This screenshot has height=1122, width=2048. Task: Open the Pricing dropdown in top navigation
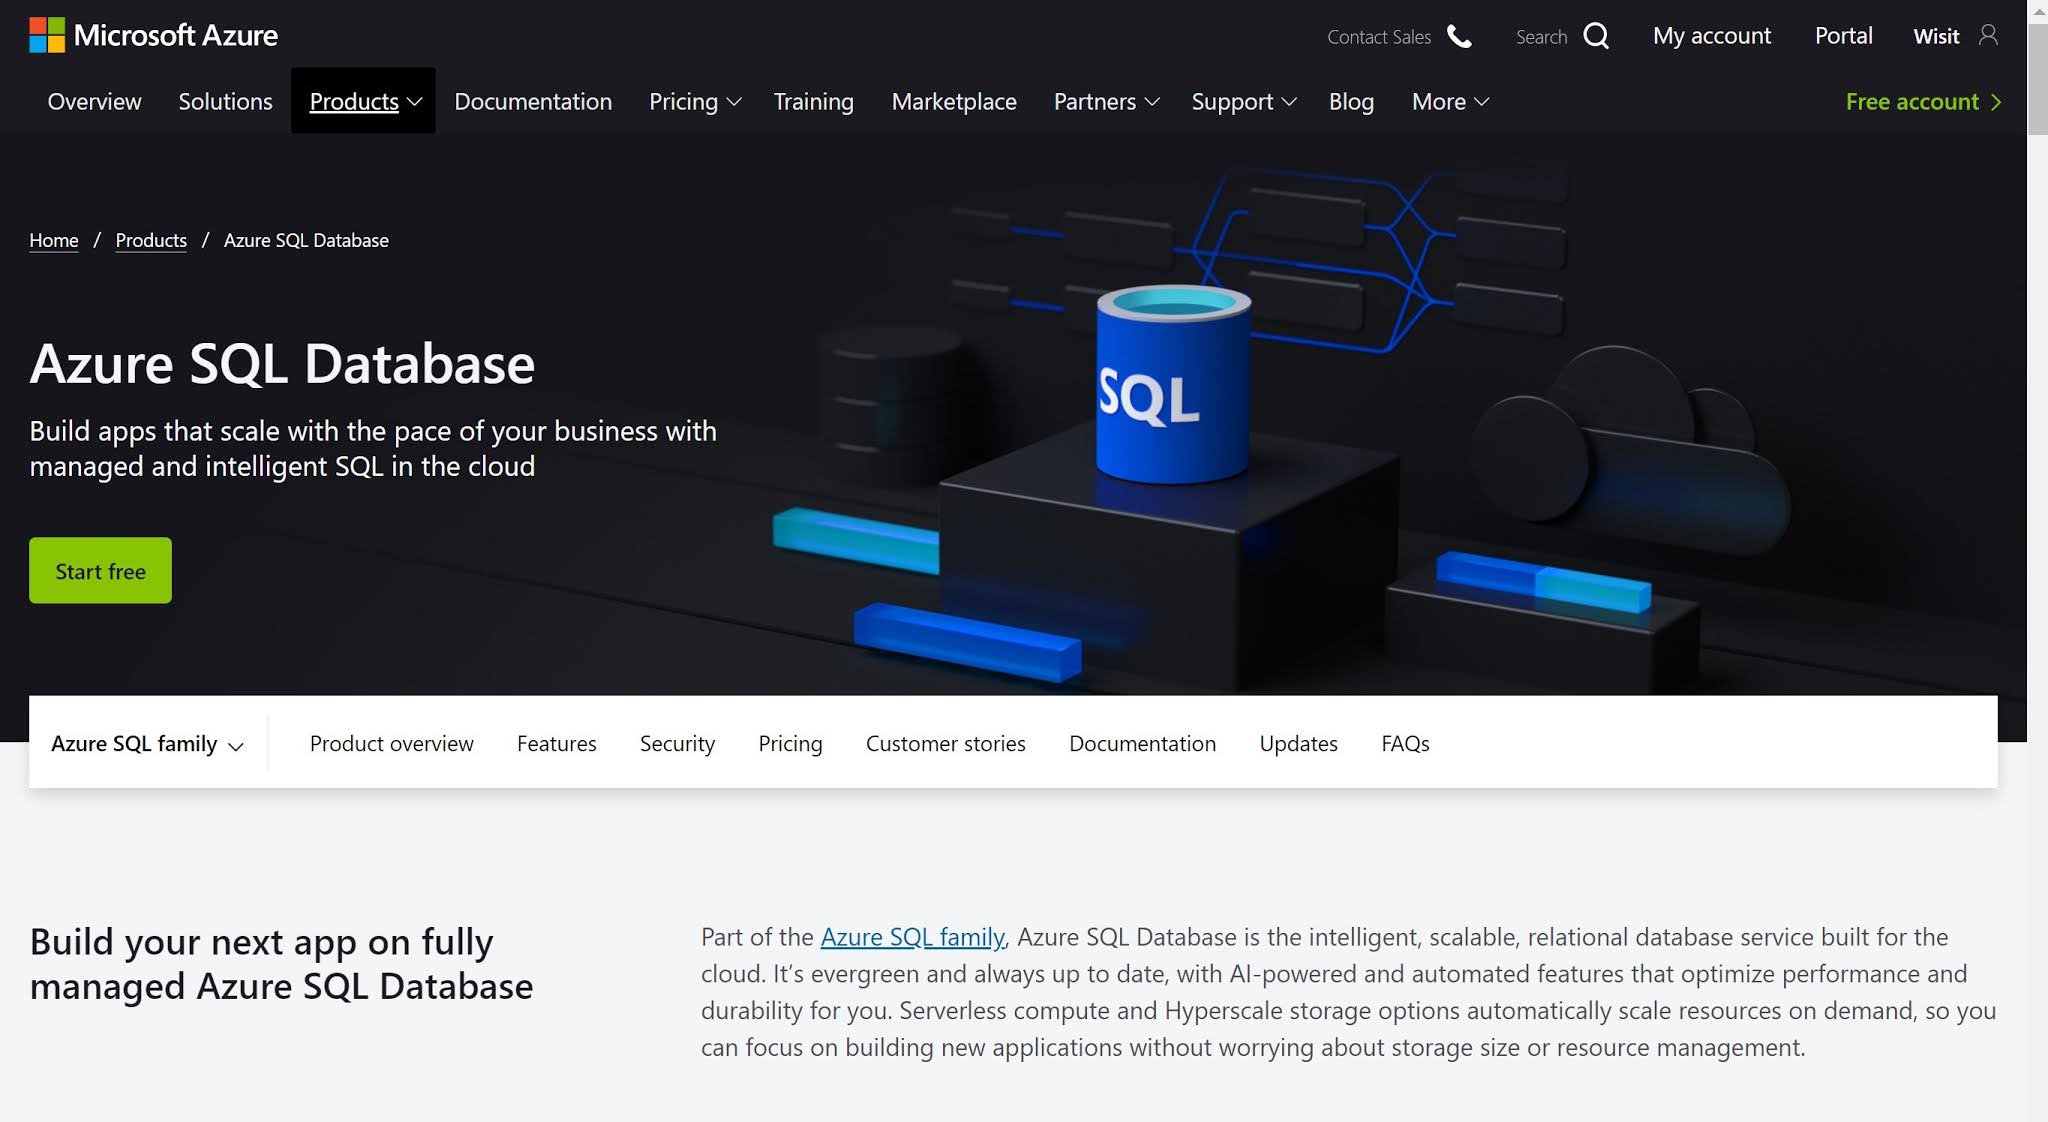[694, 101]
